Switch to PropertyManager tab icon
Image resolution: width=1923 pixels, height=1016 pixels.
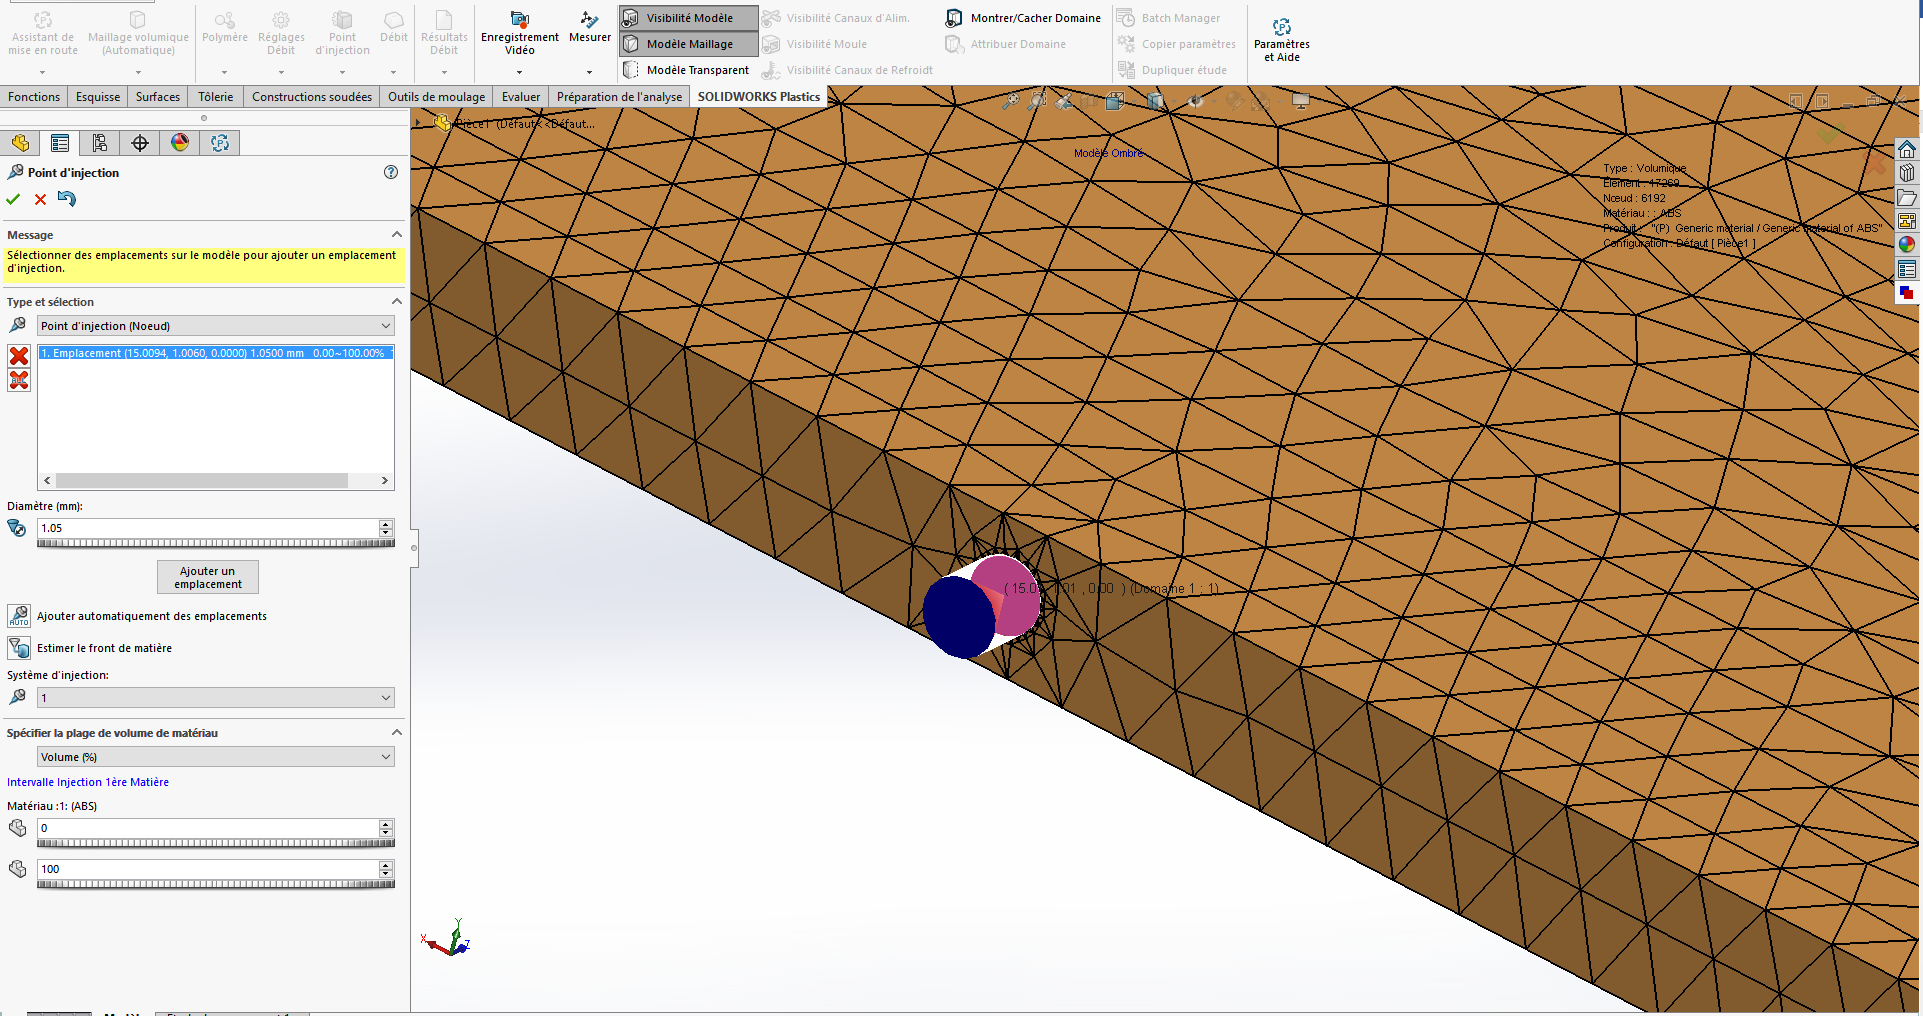point(60,143)
